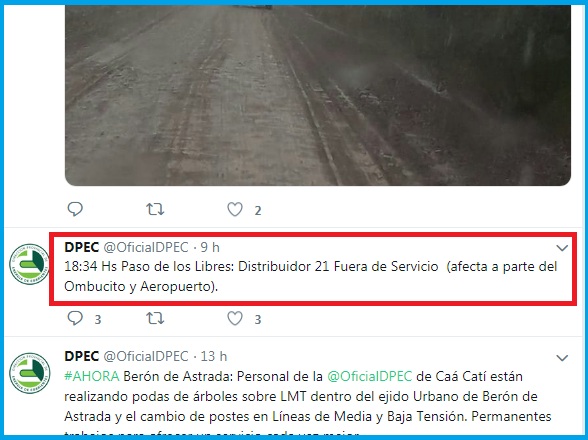Click DPEC name on the 9 h tweet
588x440 pixels.
coord(81,247)
